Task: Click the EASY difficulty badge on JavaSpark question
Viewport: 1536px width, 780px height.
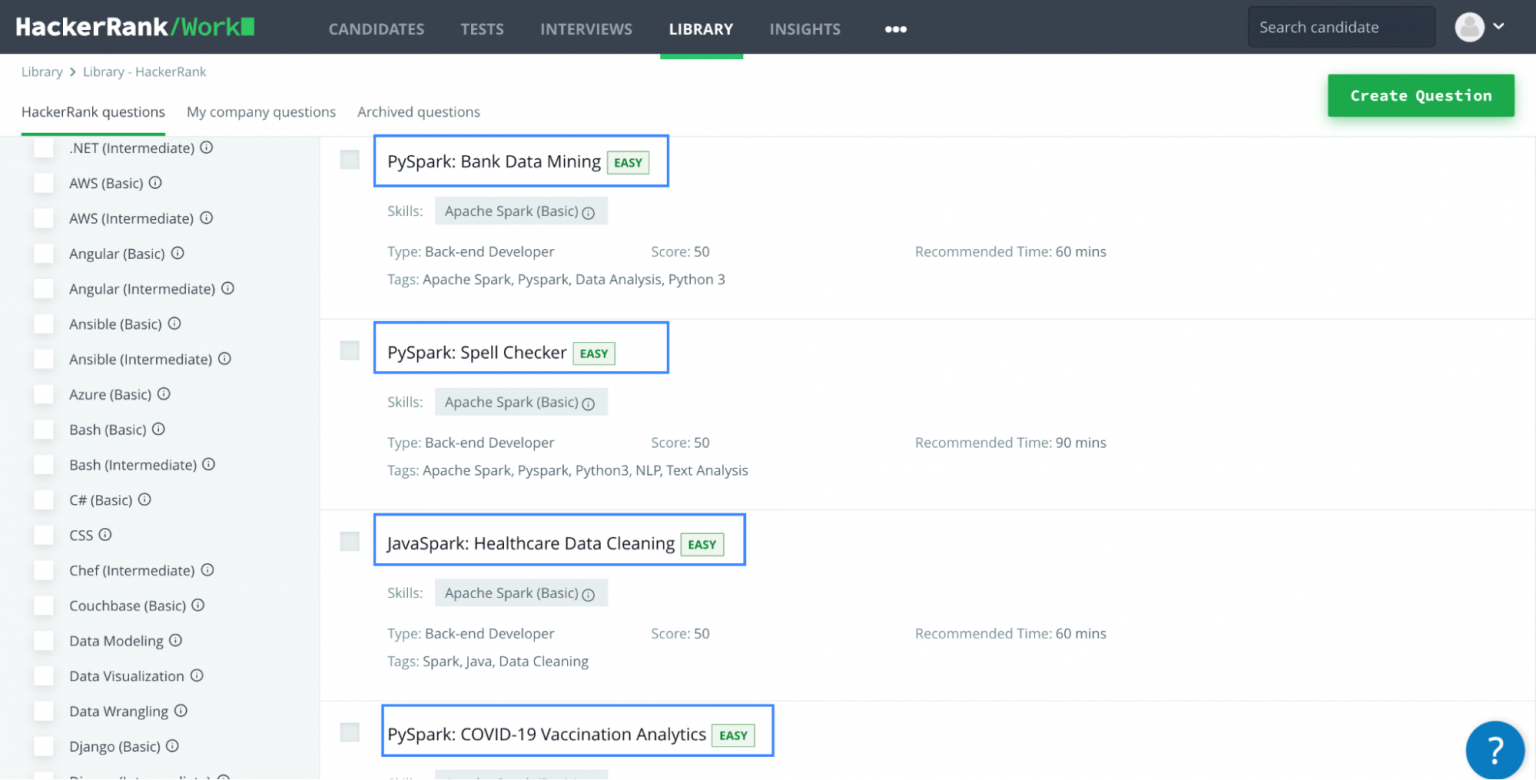Action: pyautogui.click(x=702, y=544)
